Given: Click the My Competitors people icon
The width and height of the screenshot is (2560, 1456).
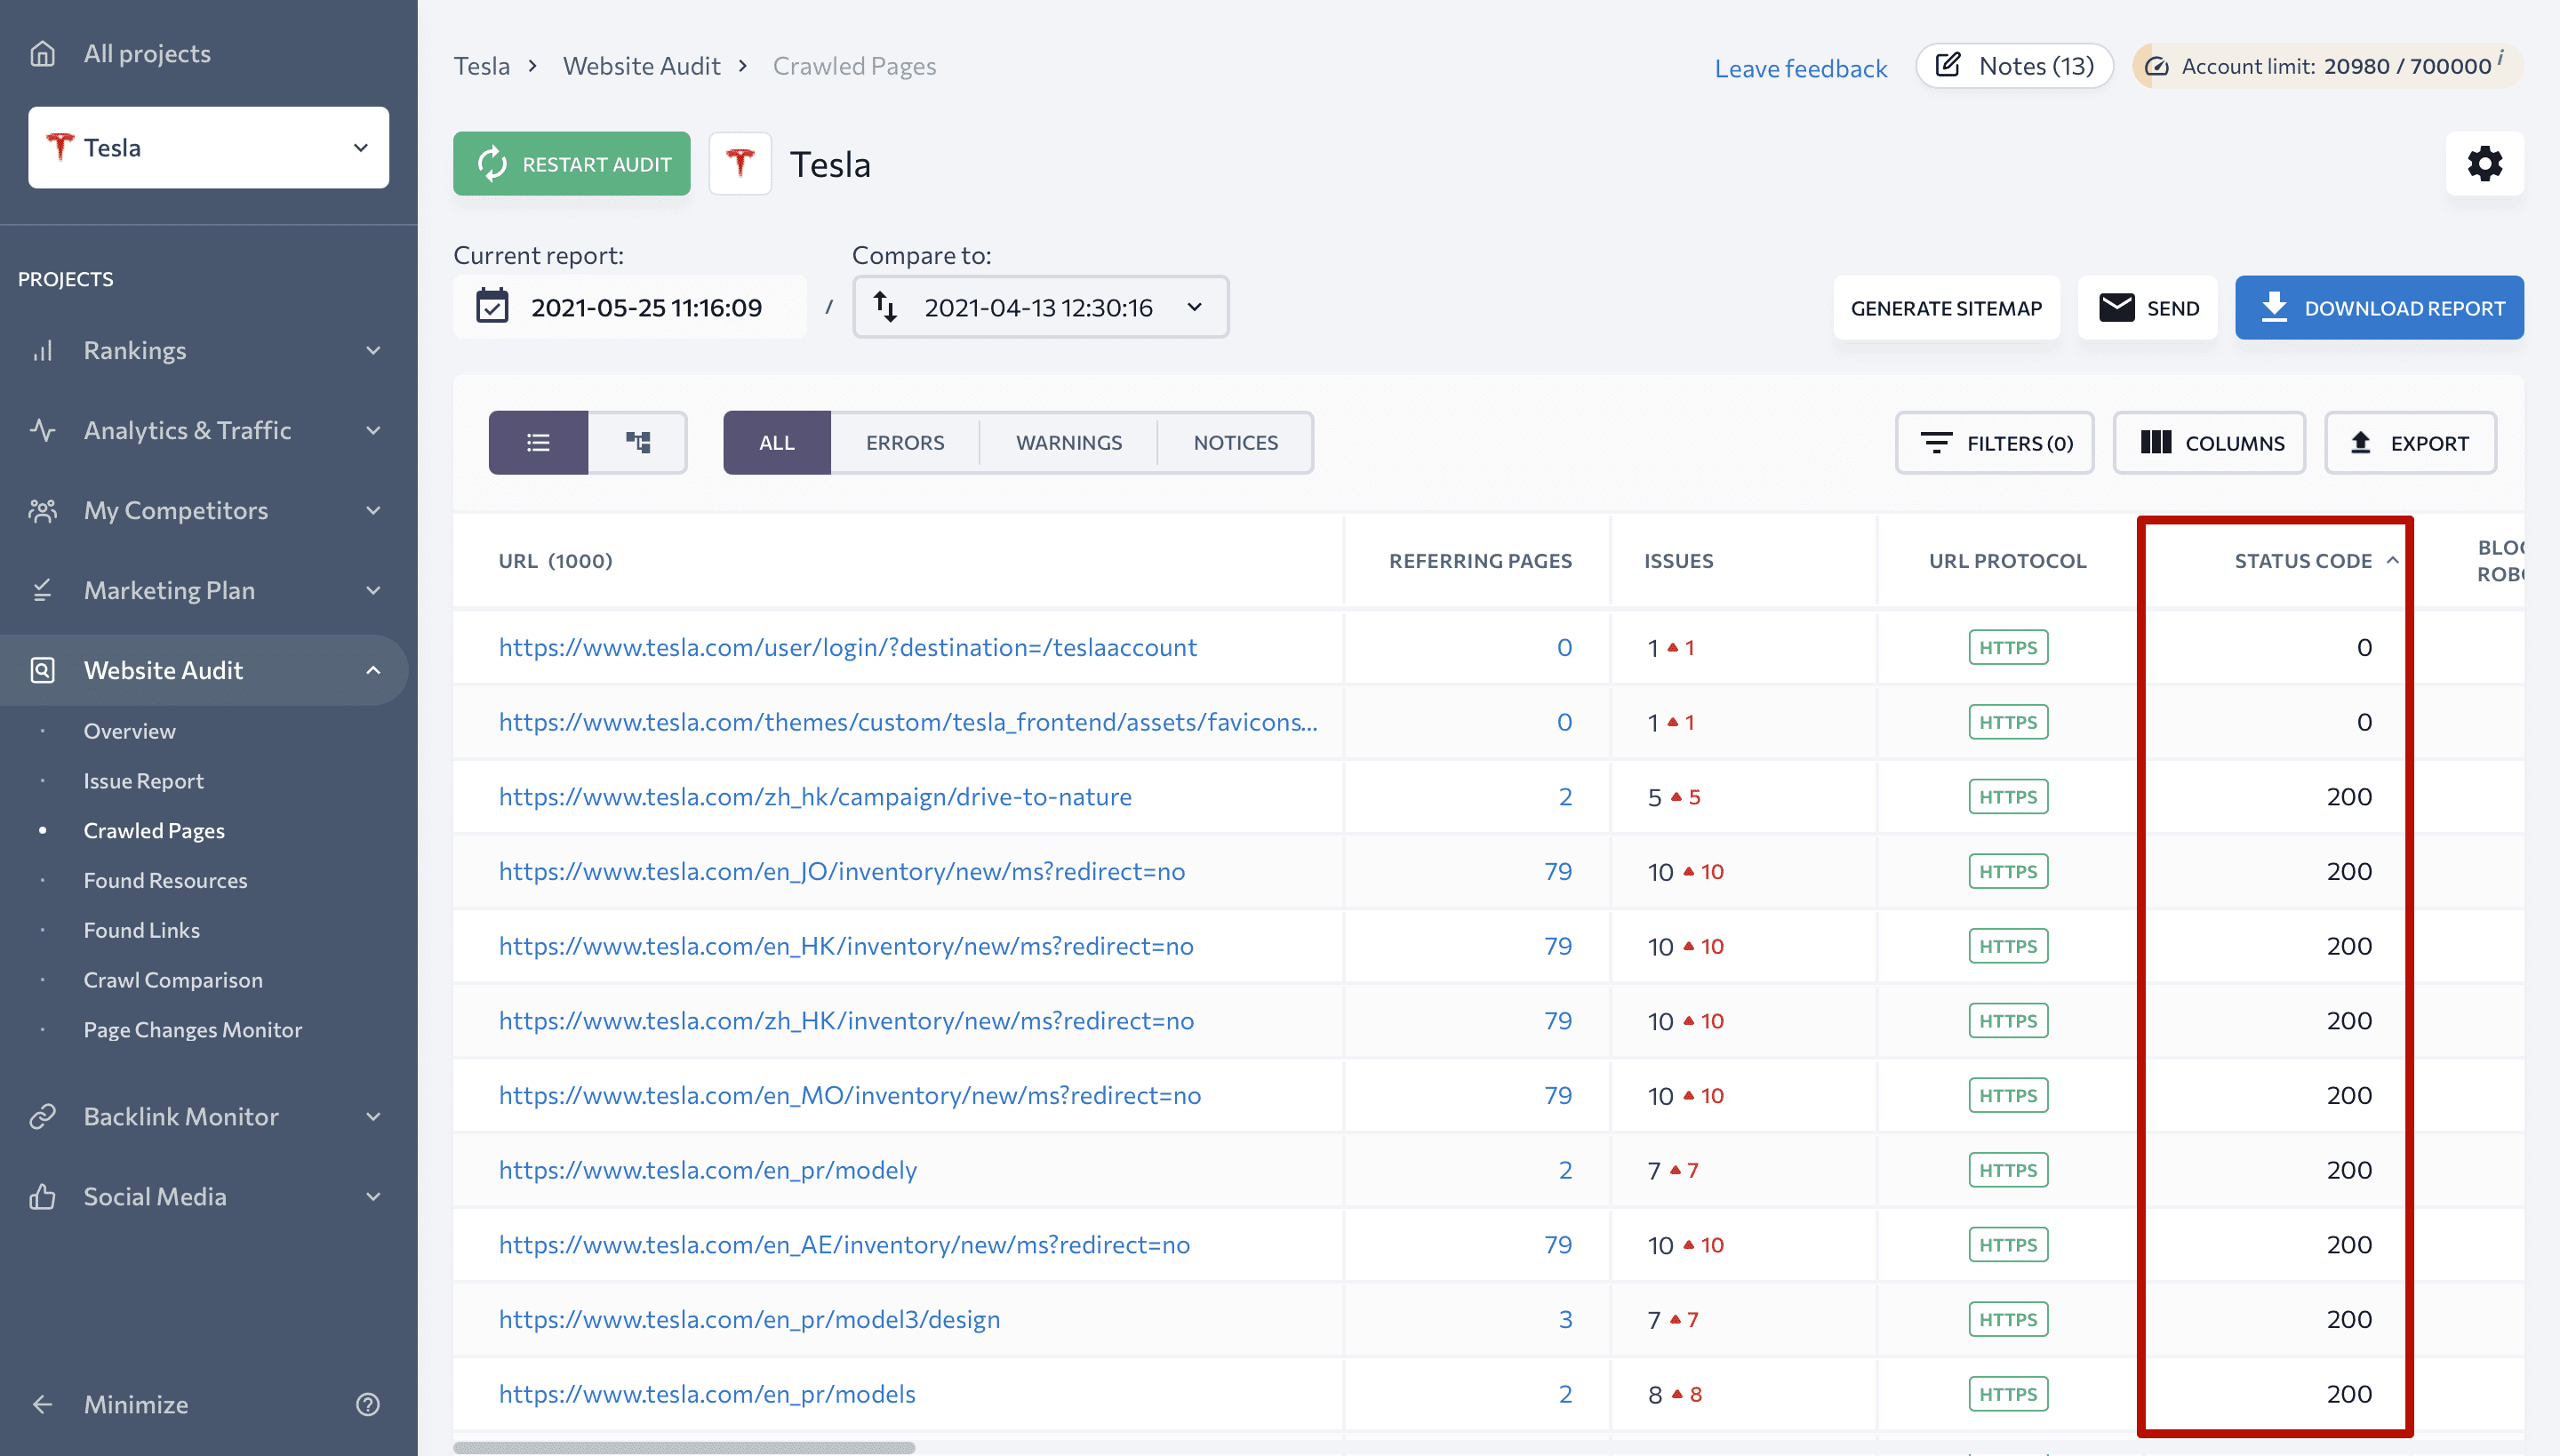Looking at the screenshot, I should [42, 510].
